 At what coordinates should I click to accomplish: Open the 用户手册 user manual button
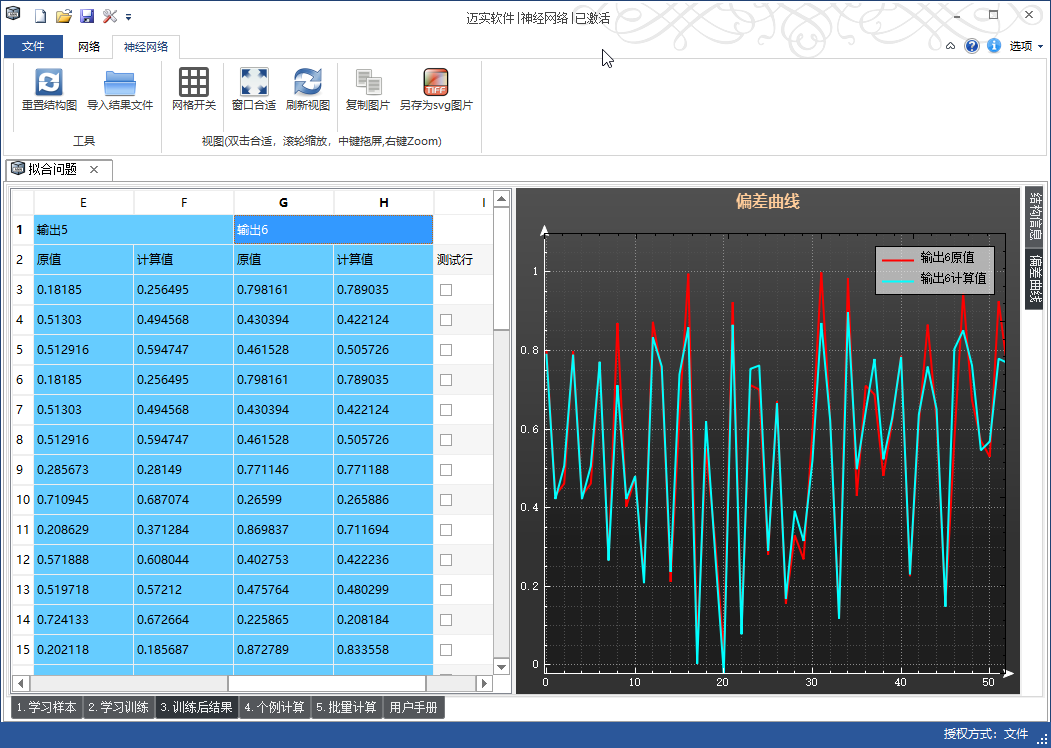(x=413, y=708)
